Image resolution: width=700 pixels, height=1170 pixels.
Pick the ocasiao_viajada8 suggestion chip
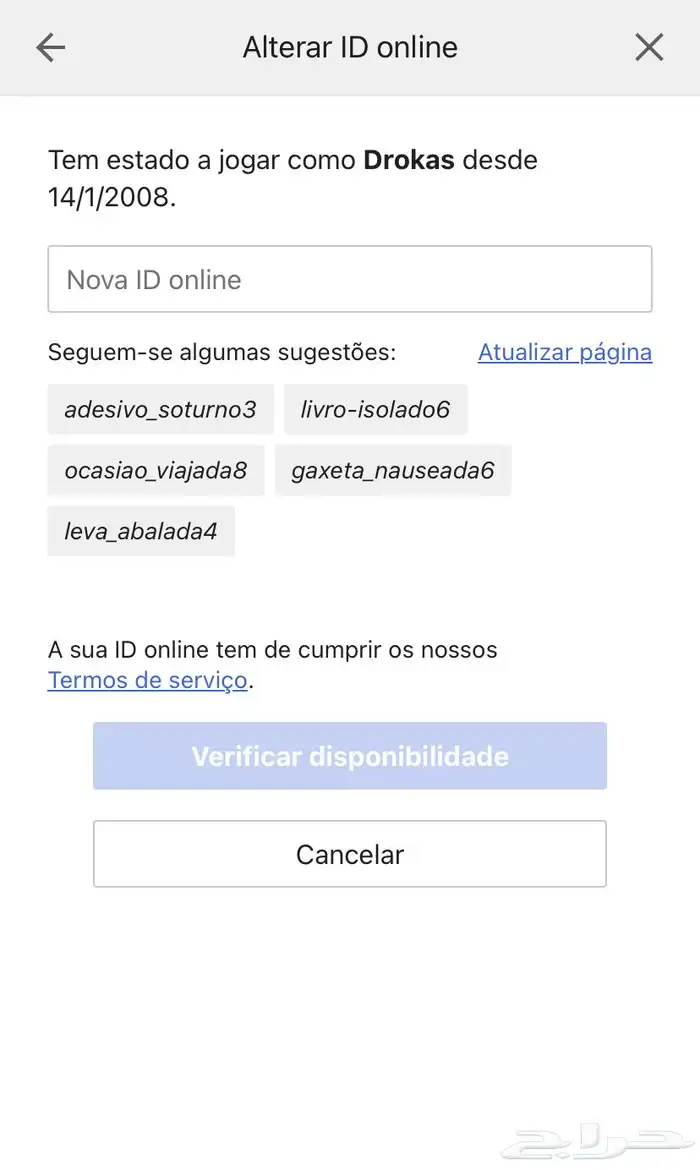[x=155, y=470]
